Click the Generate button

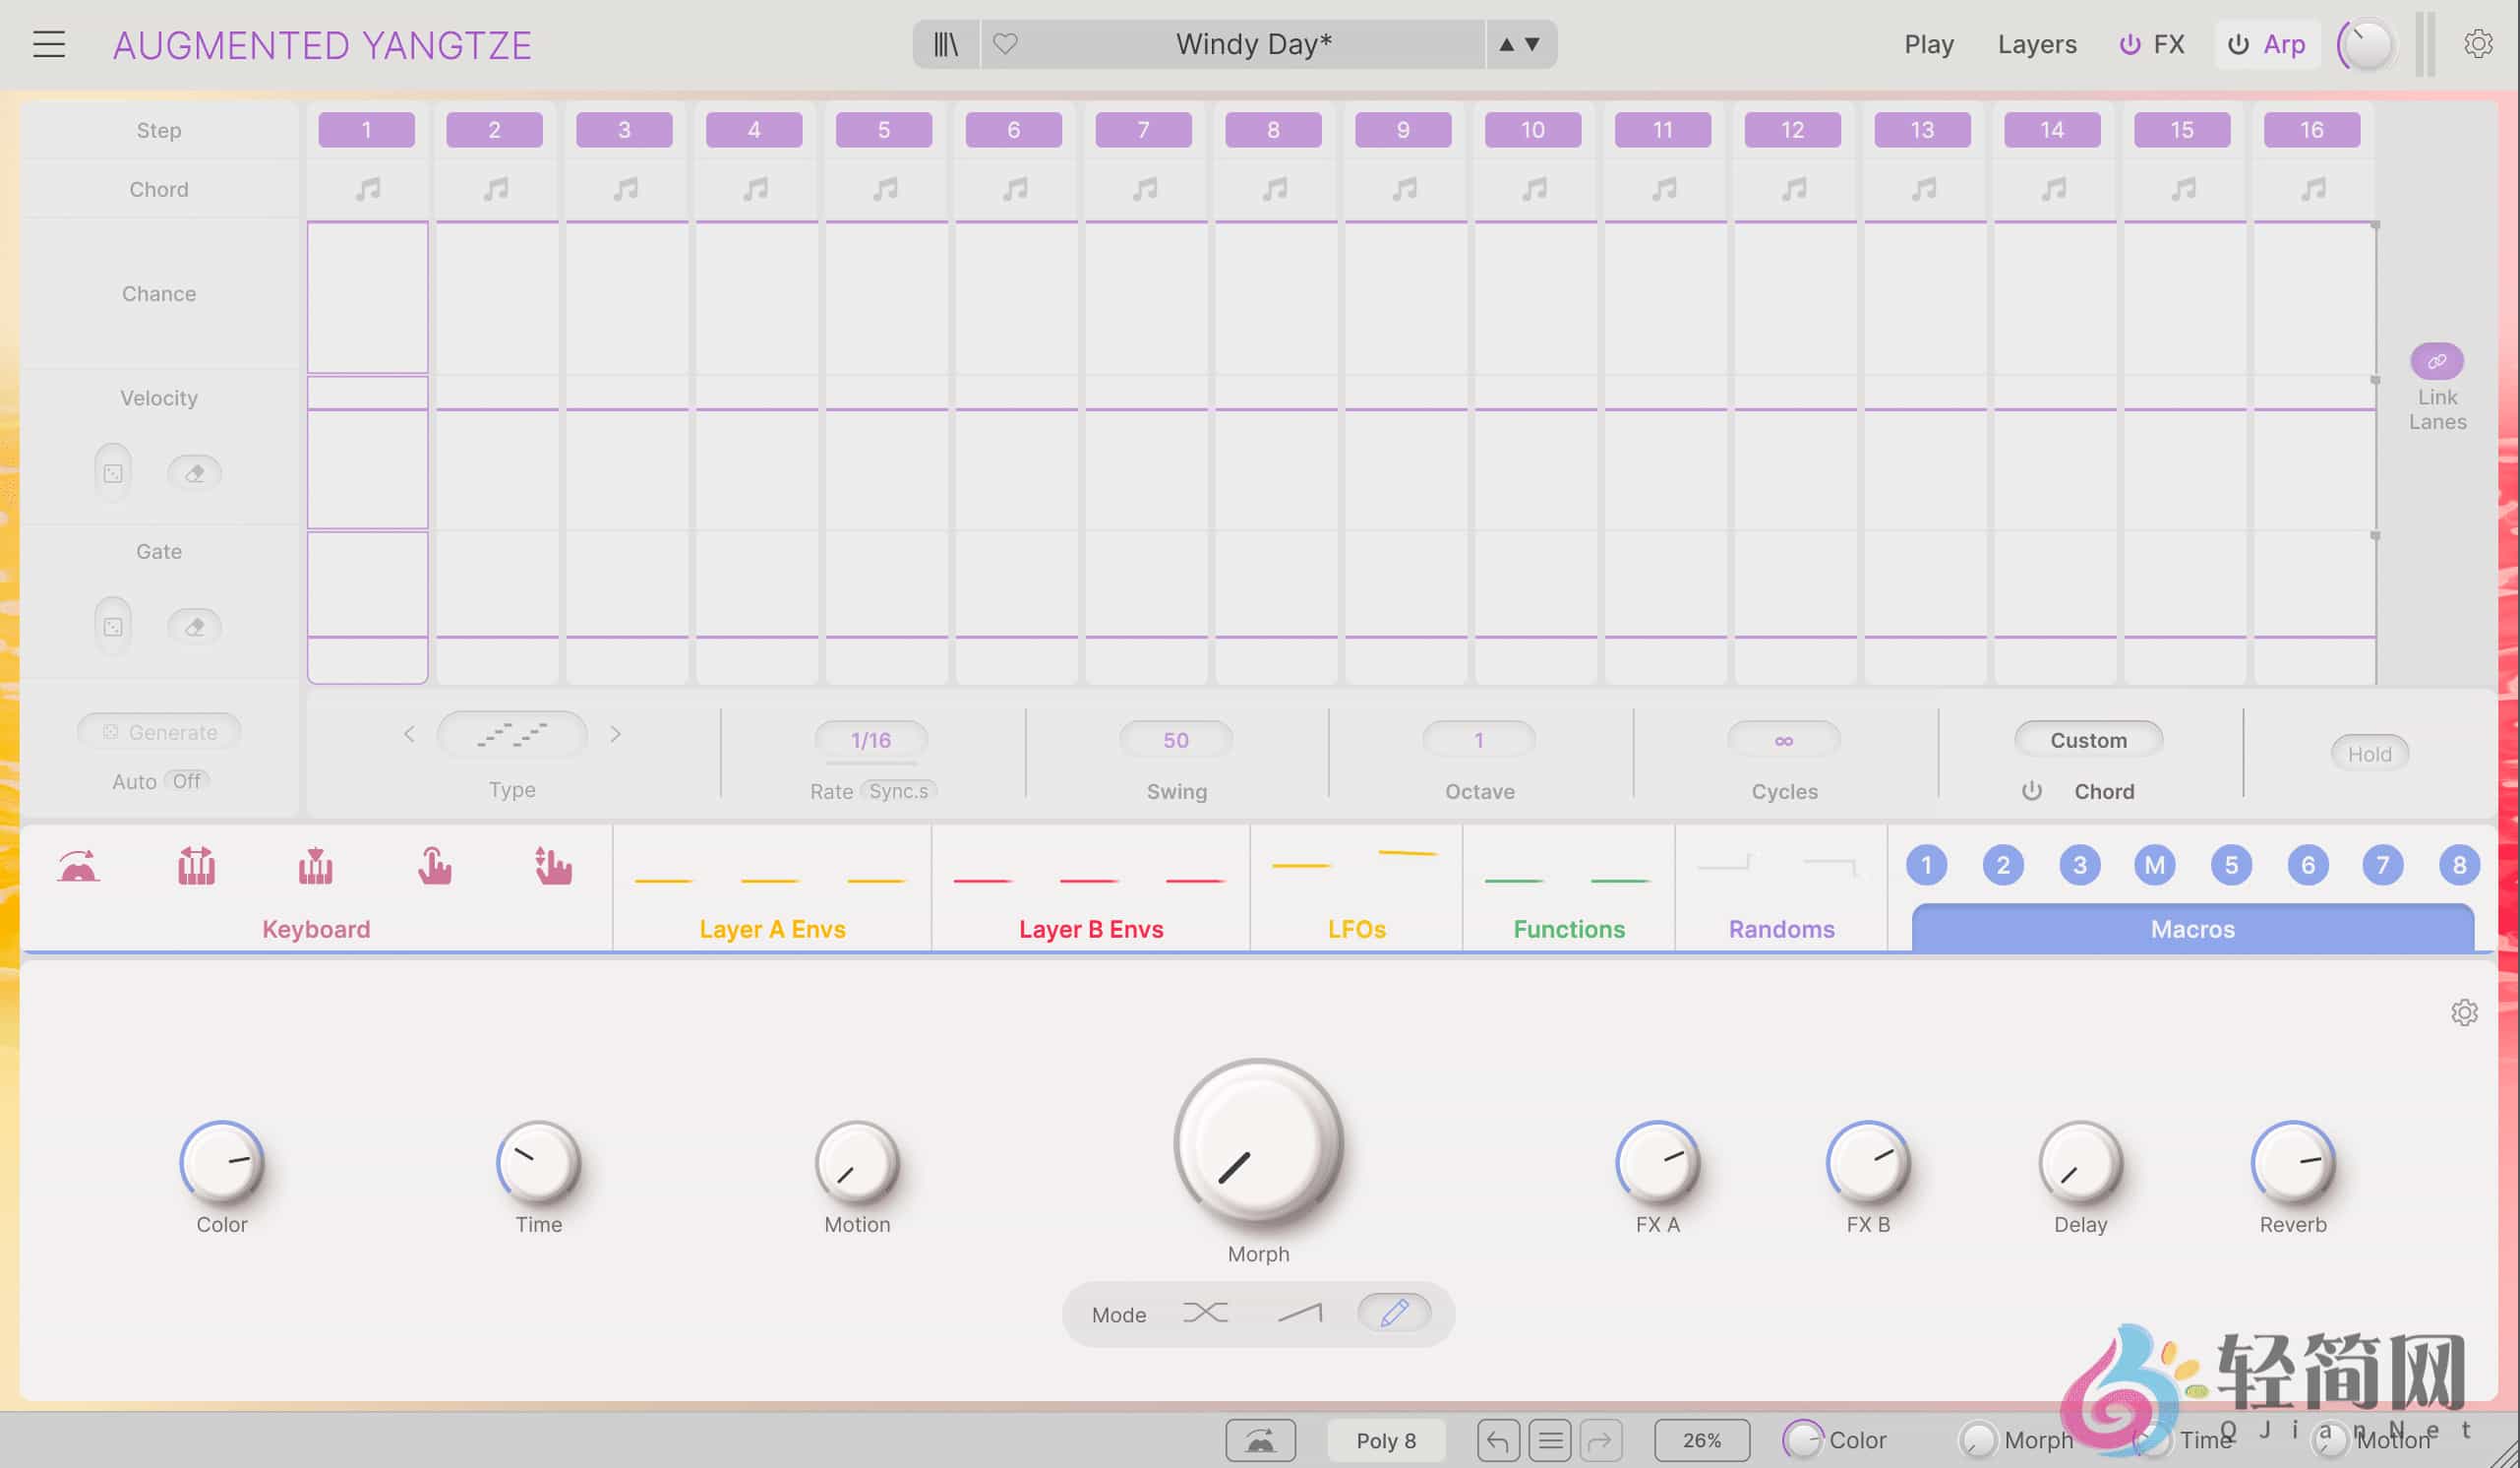[160, 732]
